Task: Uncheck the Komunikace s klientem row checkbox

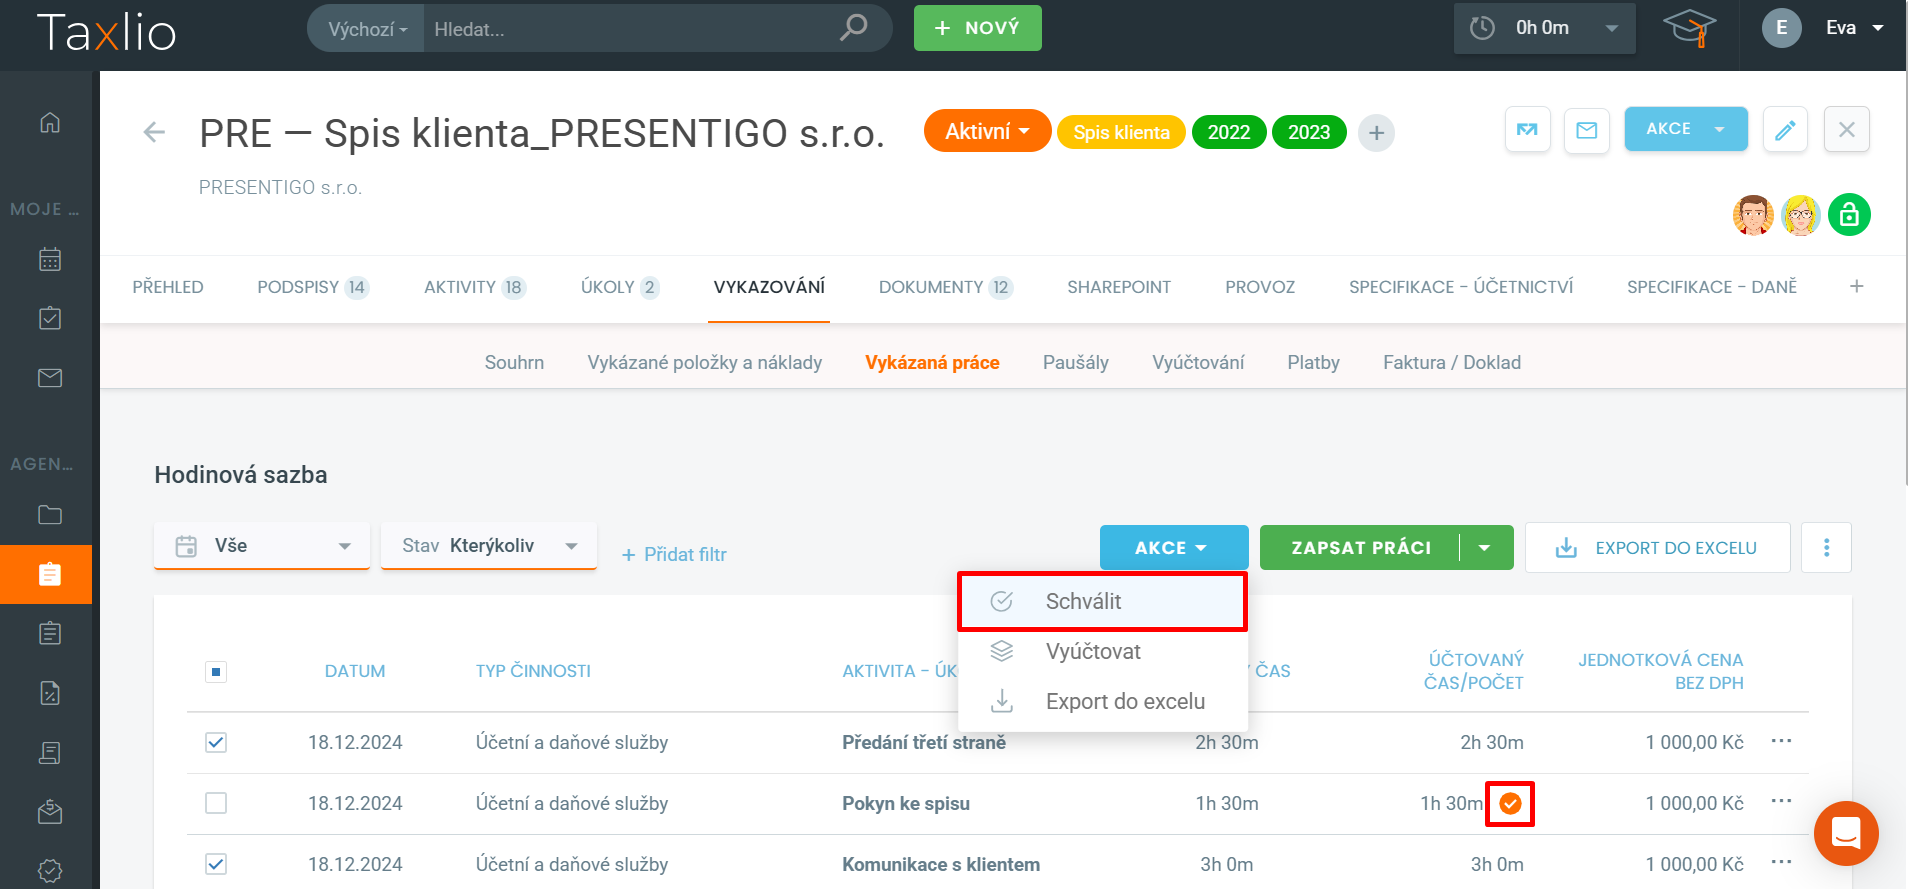Action: click(216, 864)
